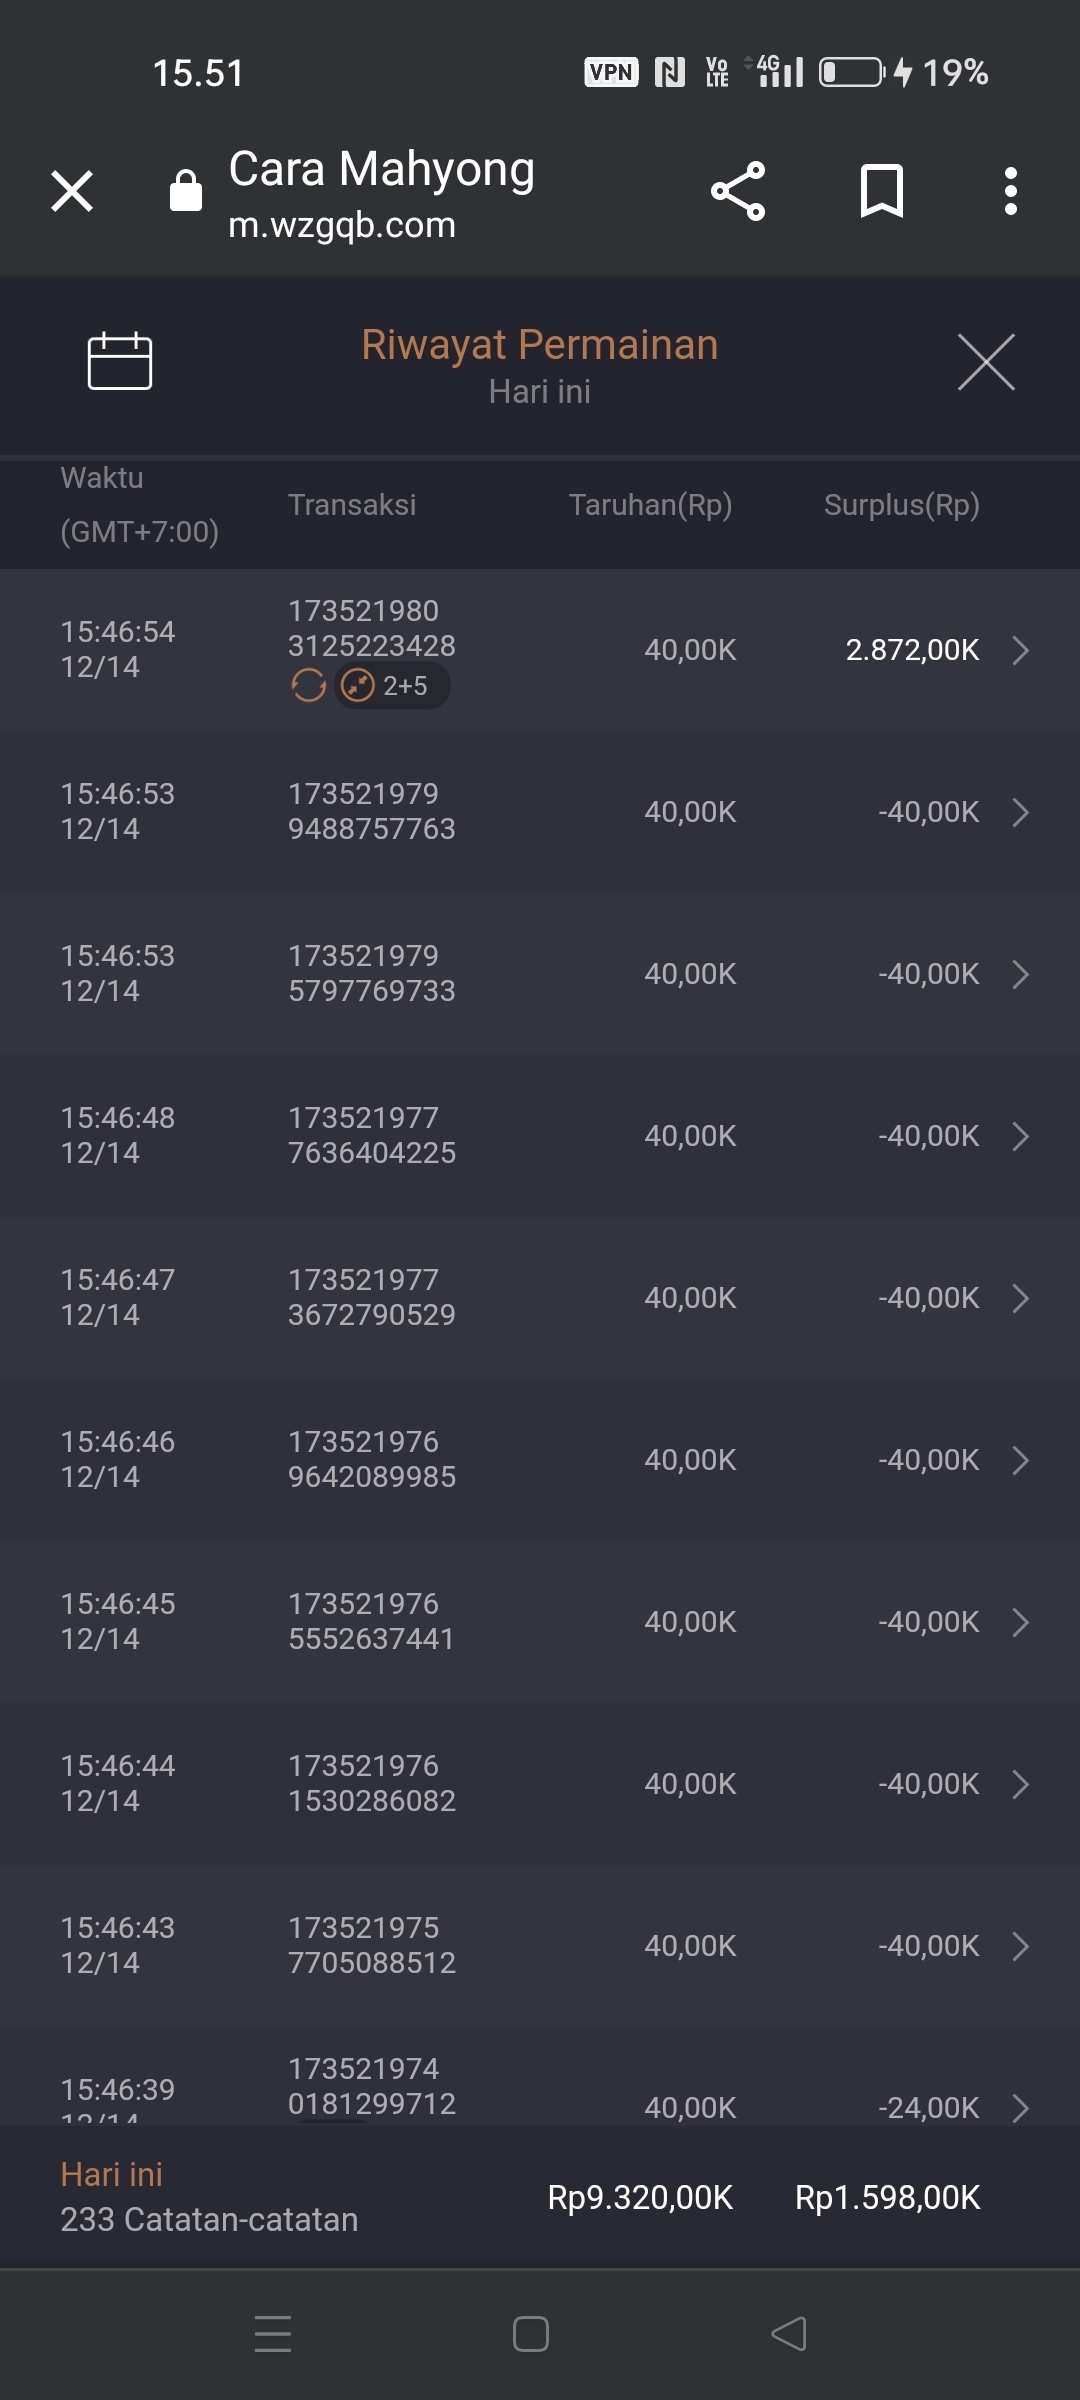Expand details for transaction ending 7636404225
Screen dimensions: 1080x2400
point(1020,1136)
